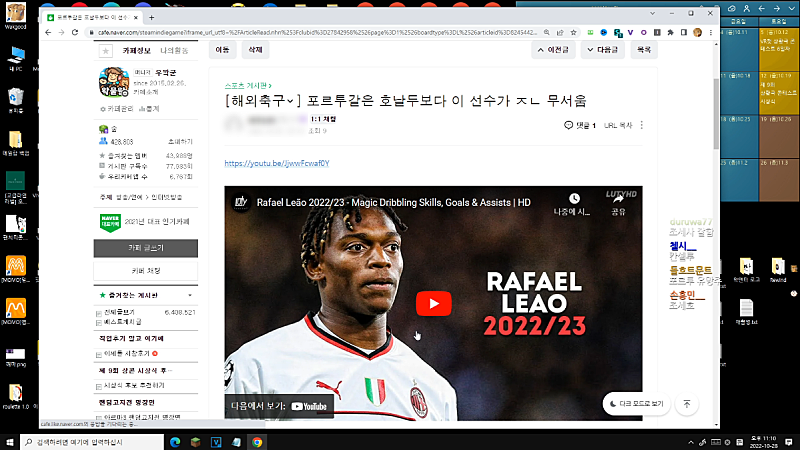Click 초대하기 invite link
Image resolution: width=800 pixels, height=450 pixels.
click(x=180, y=142)
